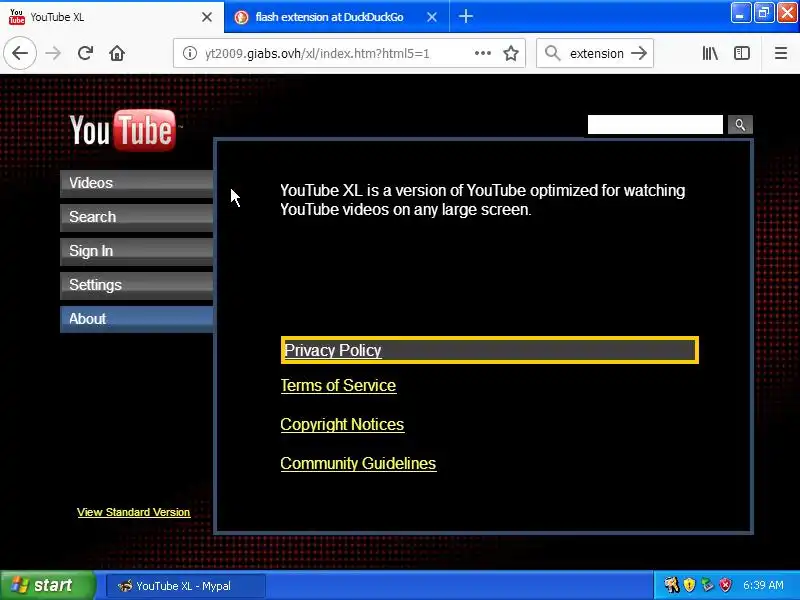
Task: Select the About menu item
Action: click(x=137, y=319)
